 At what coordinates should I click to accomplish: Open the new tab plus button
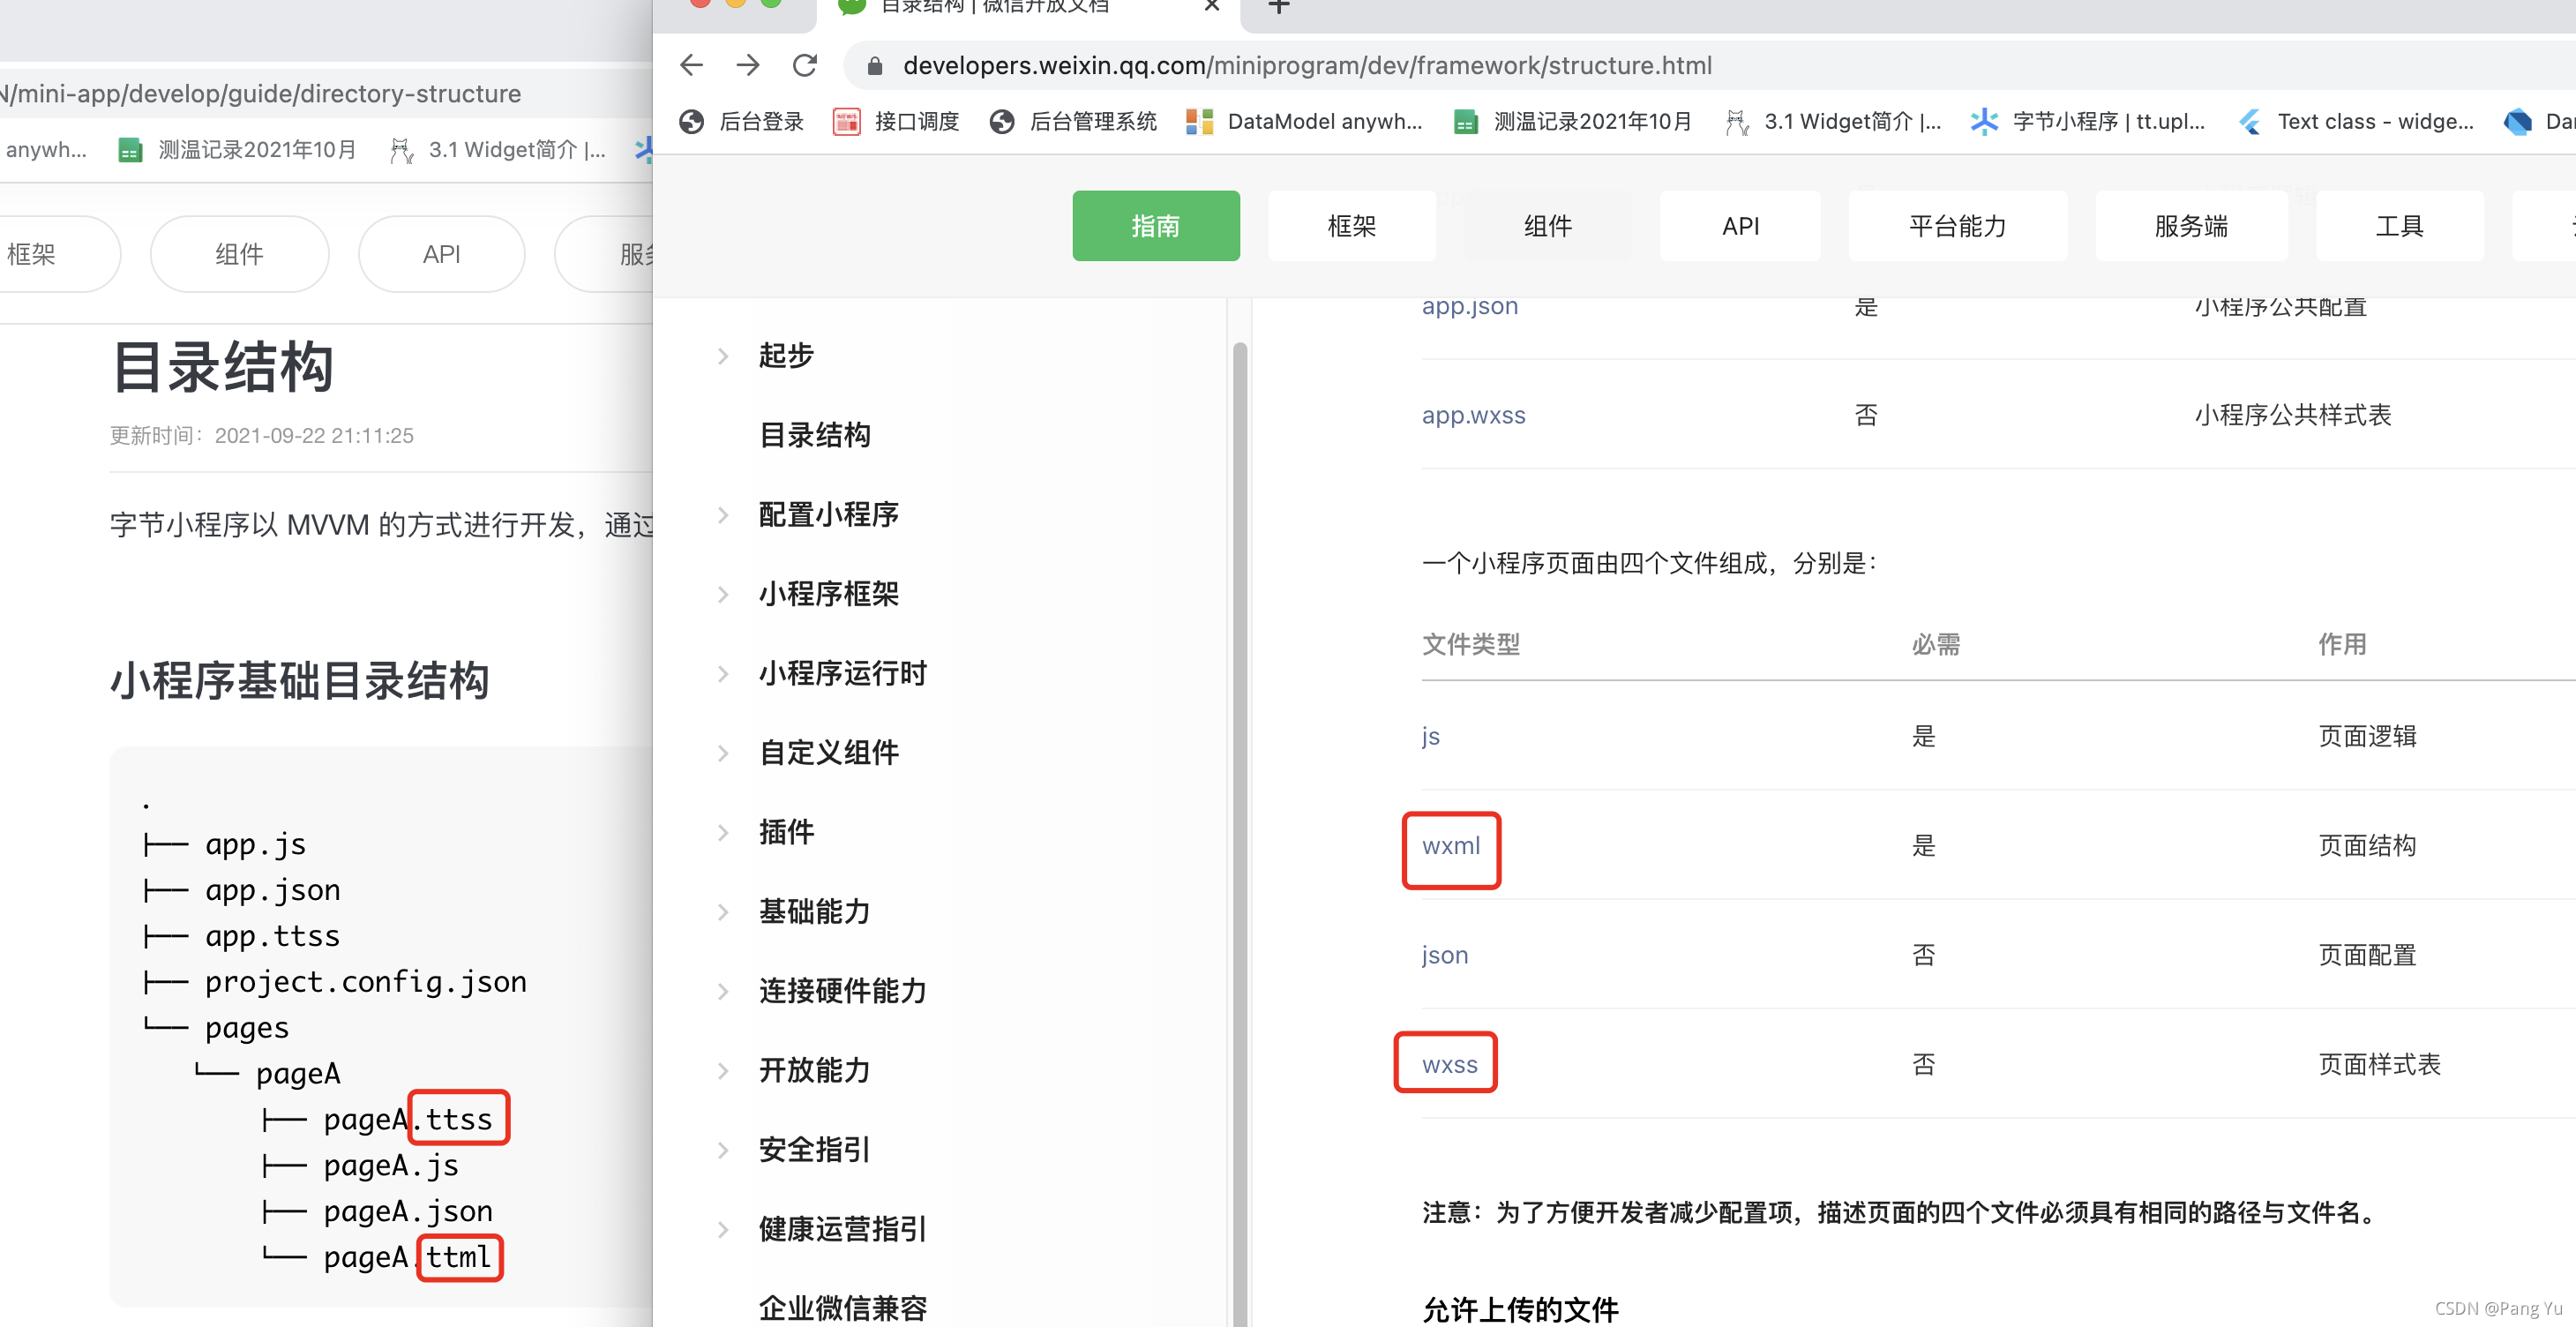coord(1278,8)
